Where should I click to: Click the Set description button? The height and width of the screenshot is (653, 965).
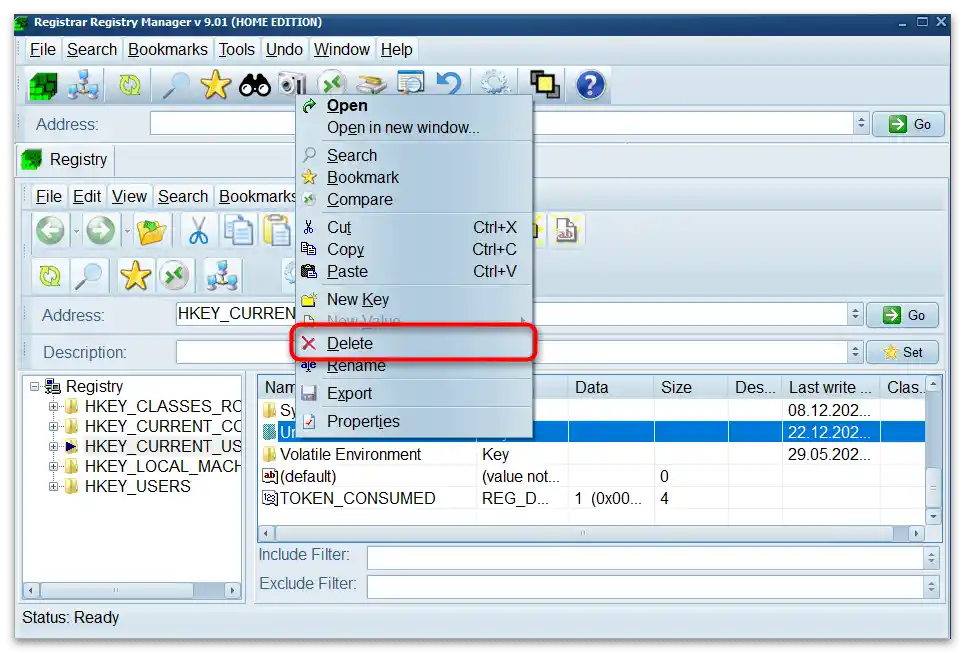[x=902, y=352]
